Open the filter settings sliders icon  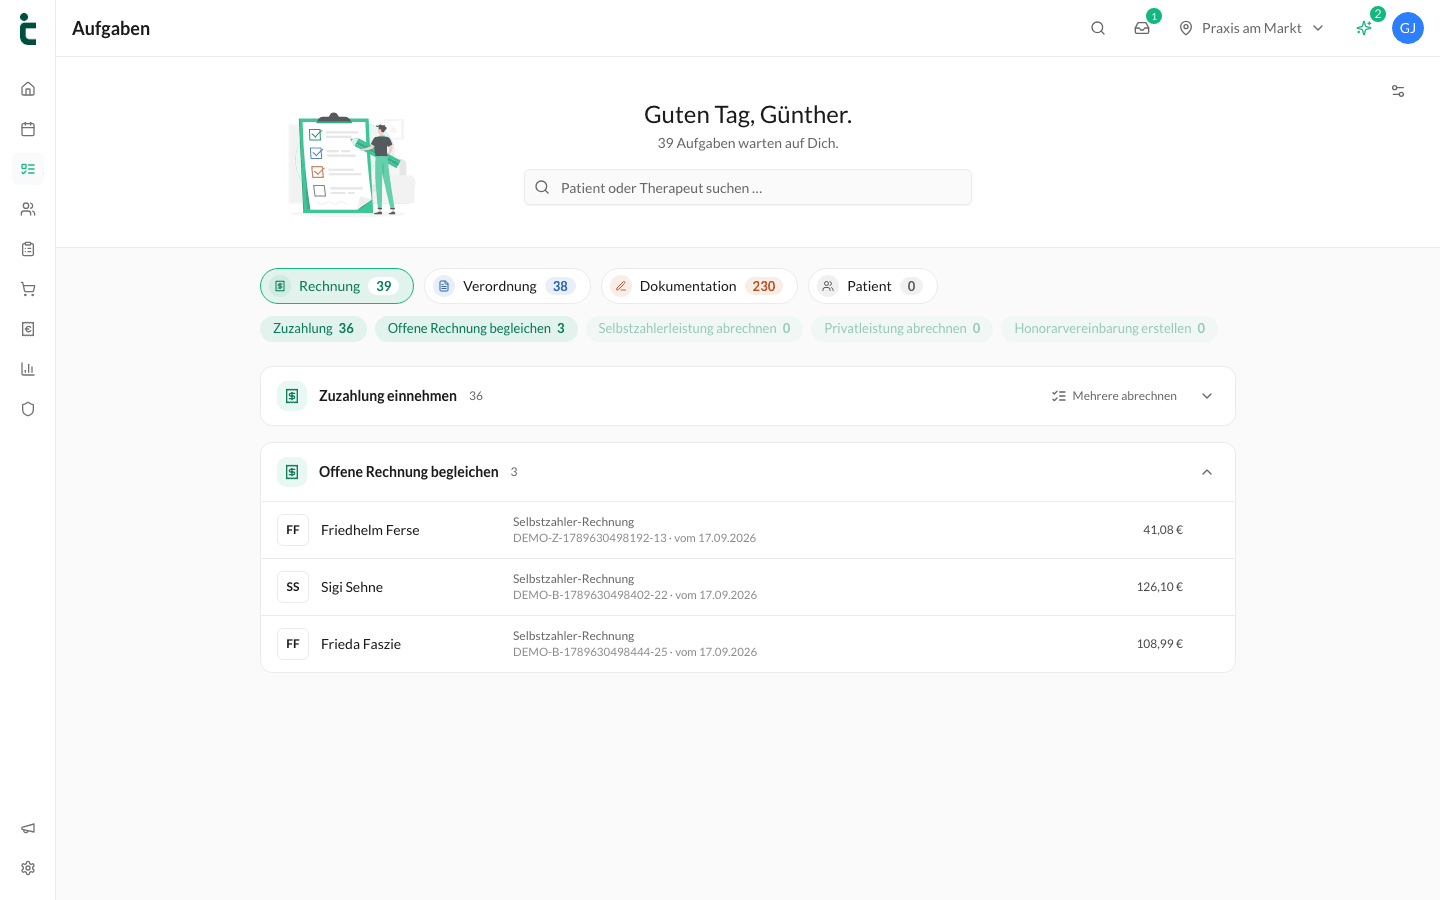pos(1398,91)
